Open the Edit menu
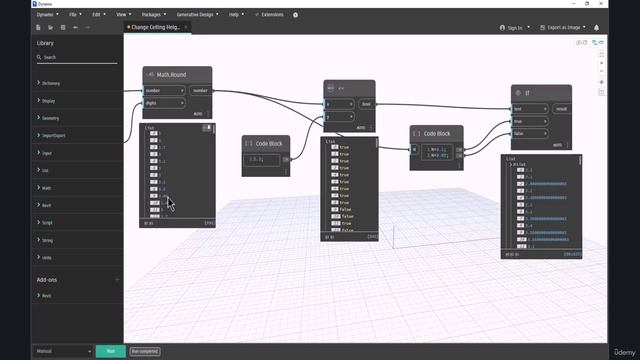The image size is (640, 360). (99, 15)
